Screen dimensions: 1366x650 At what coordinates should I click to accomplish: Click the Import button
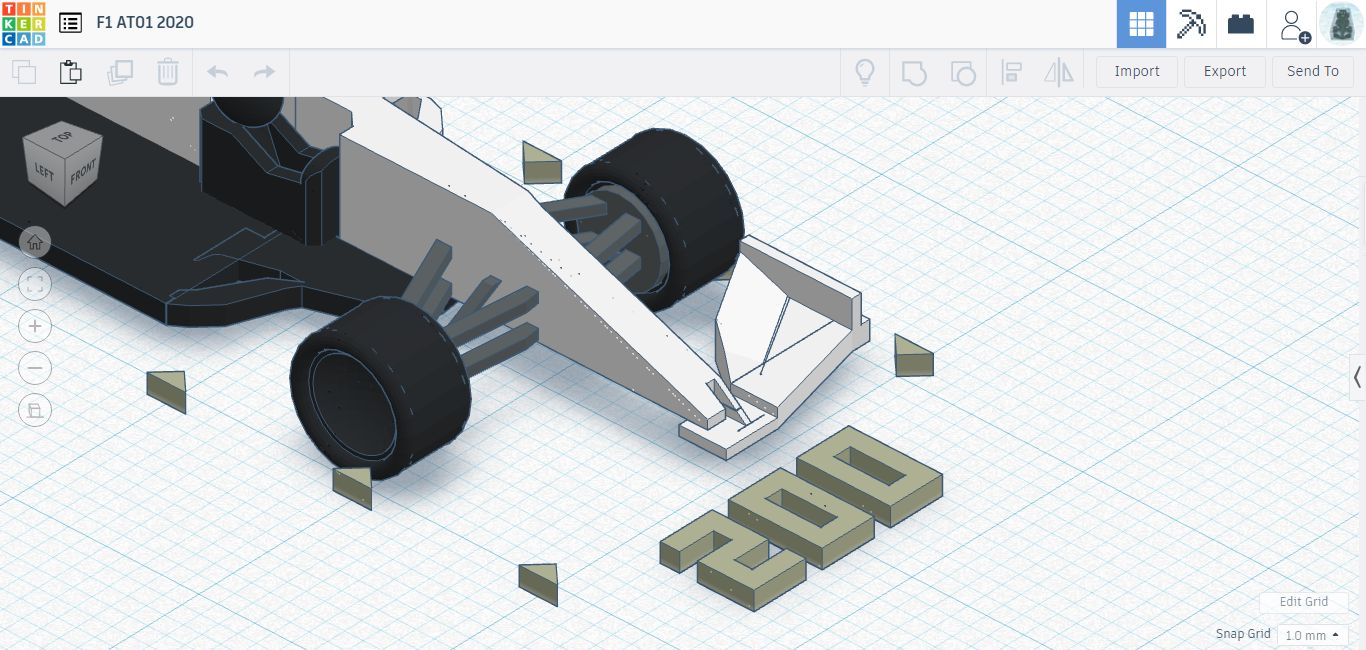click(x=1136, y=71)
